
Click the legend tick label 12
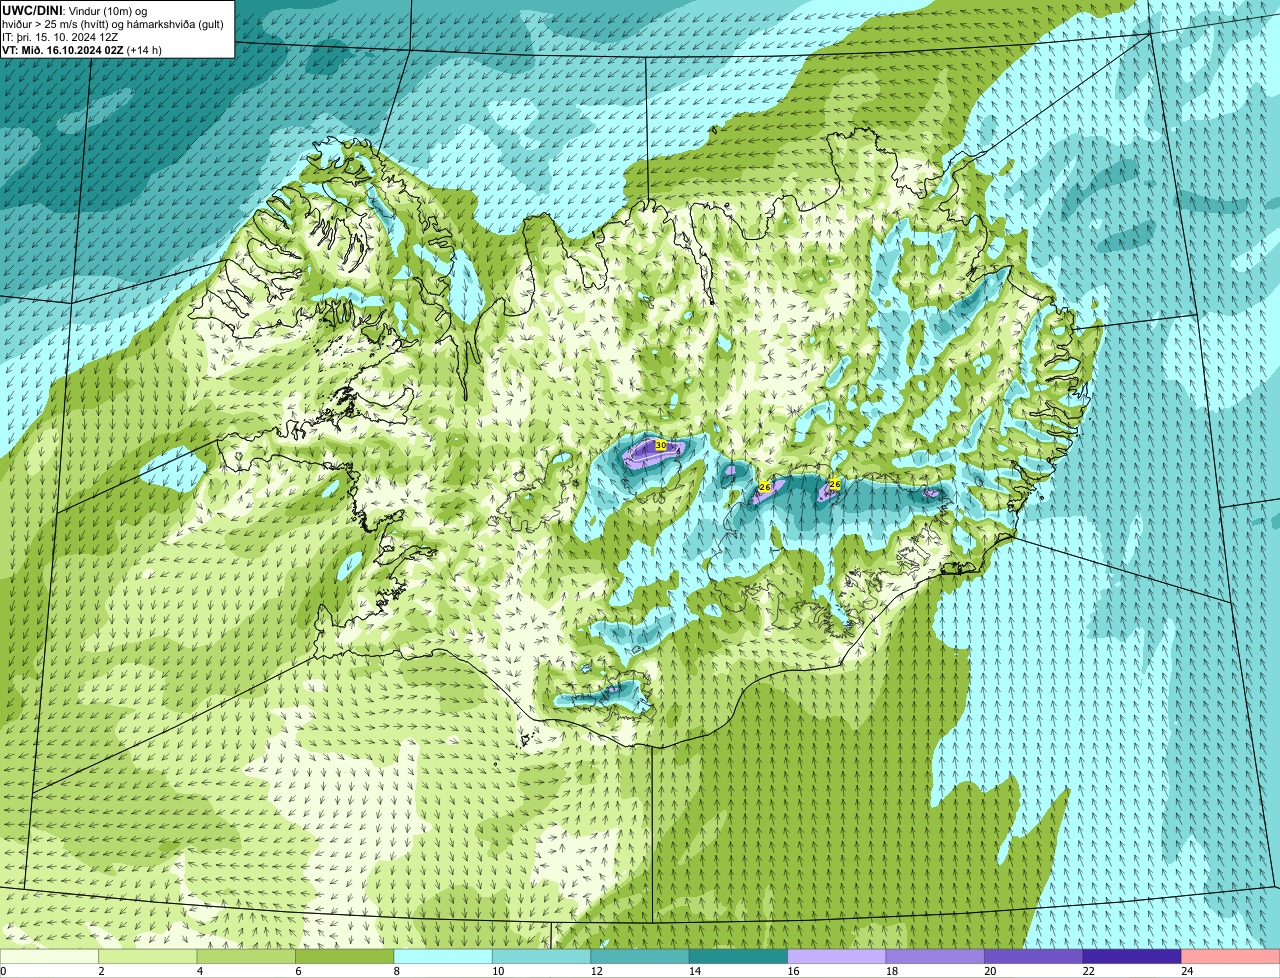tap(596, 970)
